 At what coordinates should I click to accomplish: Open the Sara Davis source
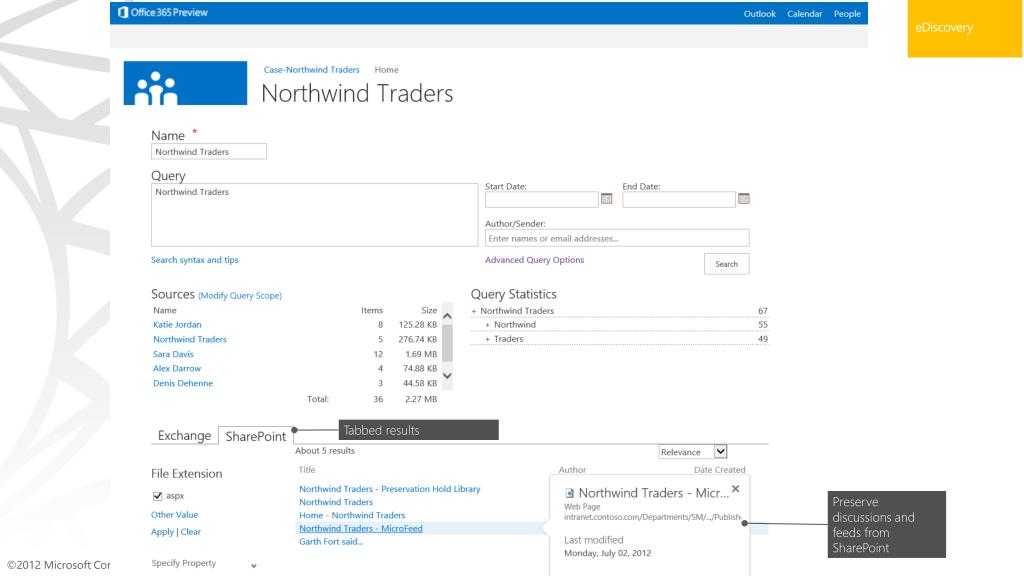click(173, 354)
